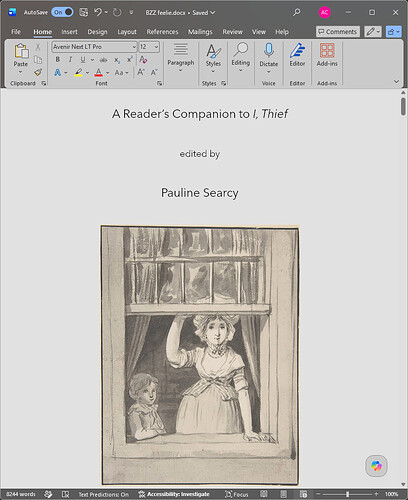Open the Editor pen tool
This screenshot has height=500, width=408.
297,50
